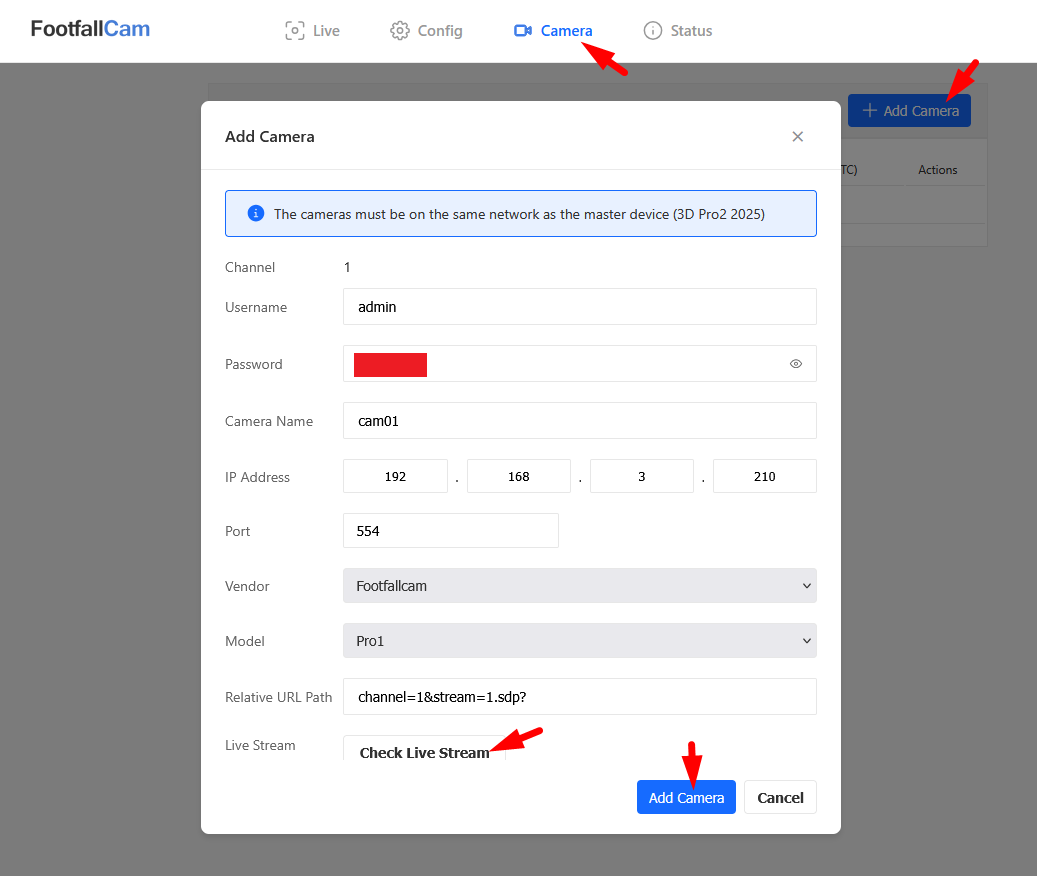Image resolution: width=1037 pixels, height=876 pixels.
Task: Click the blue info icon in banner
Action: click(x=256, y=213)
